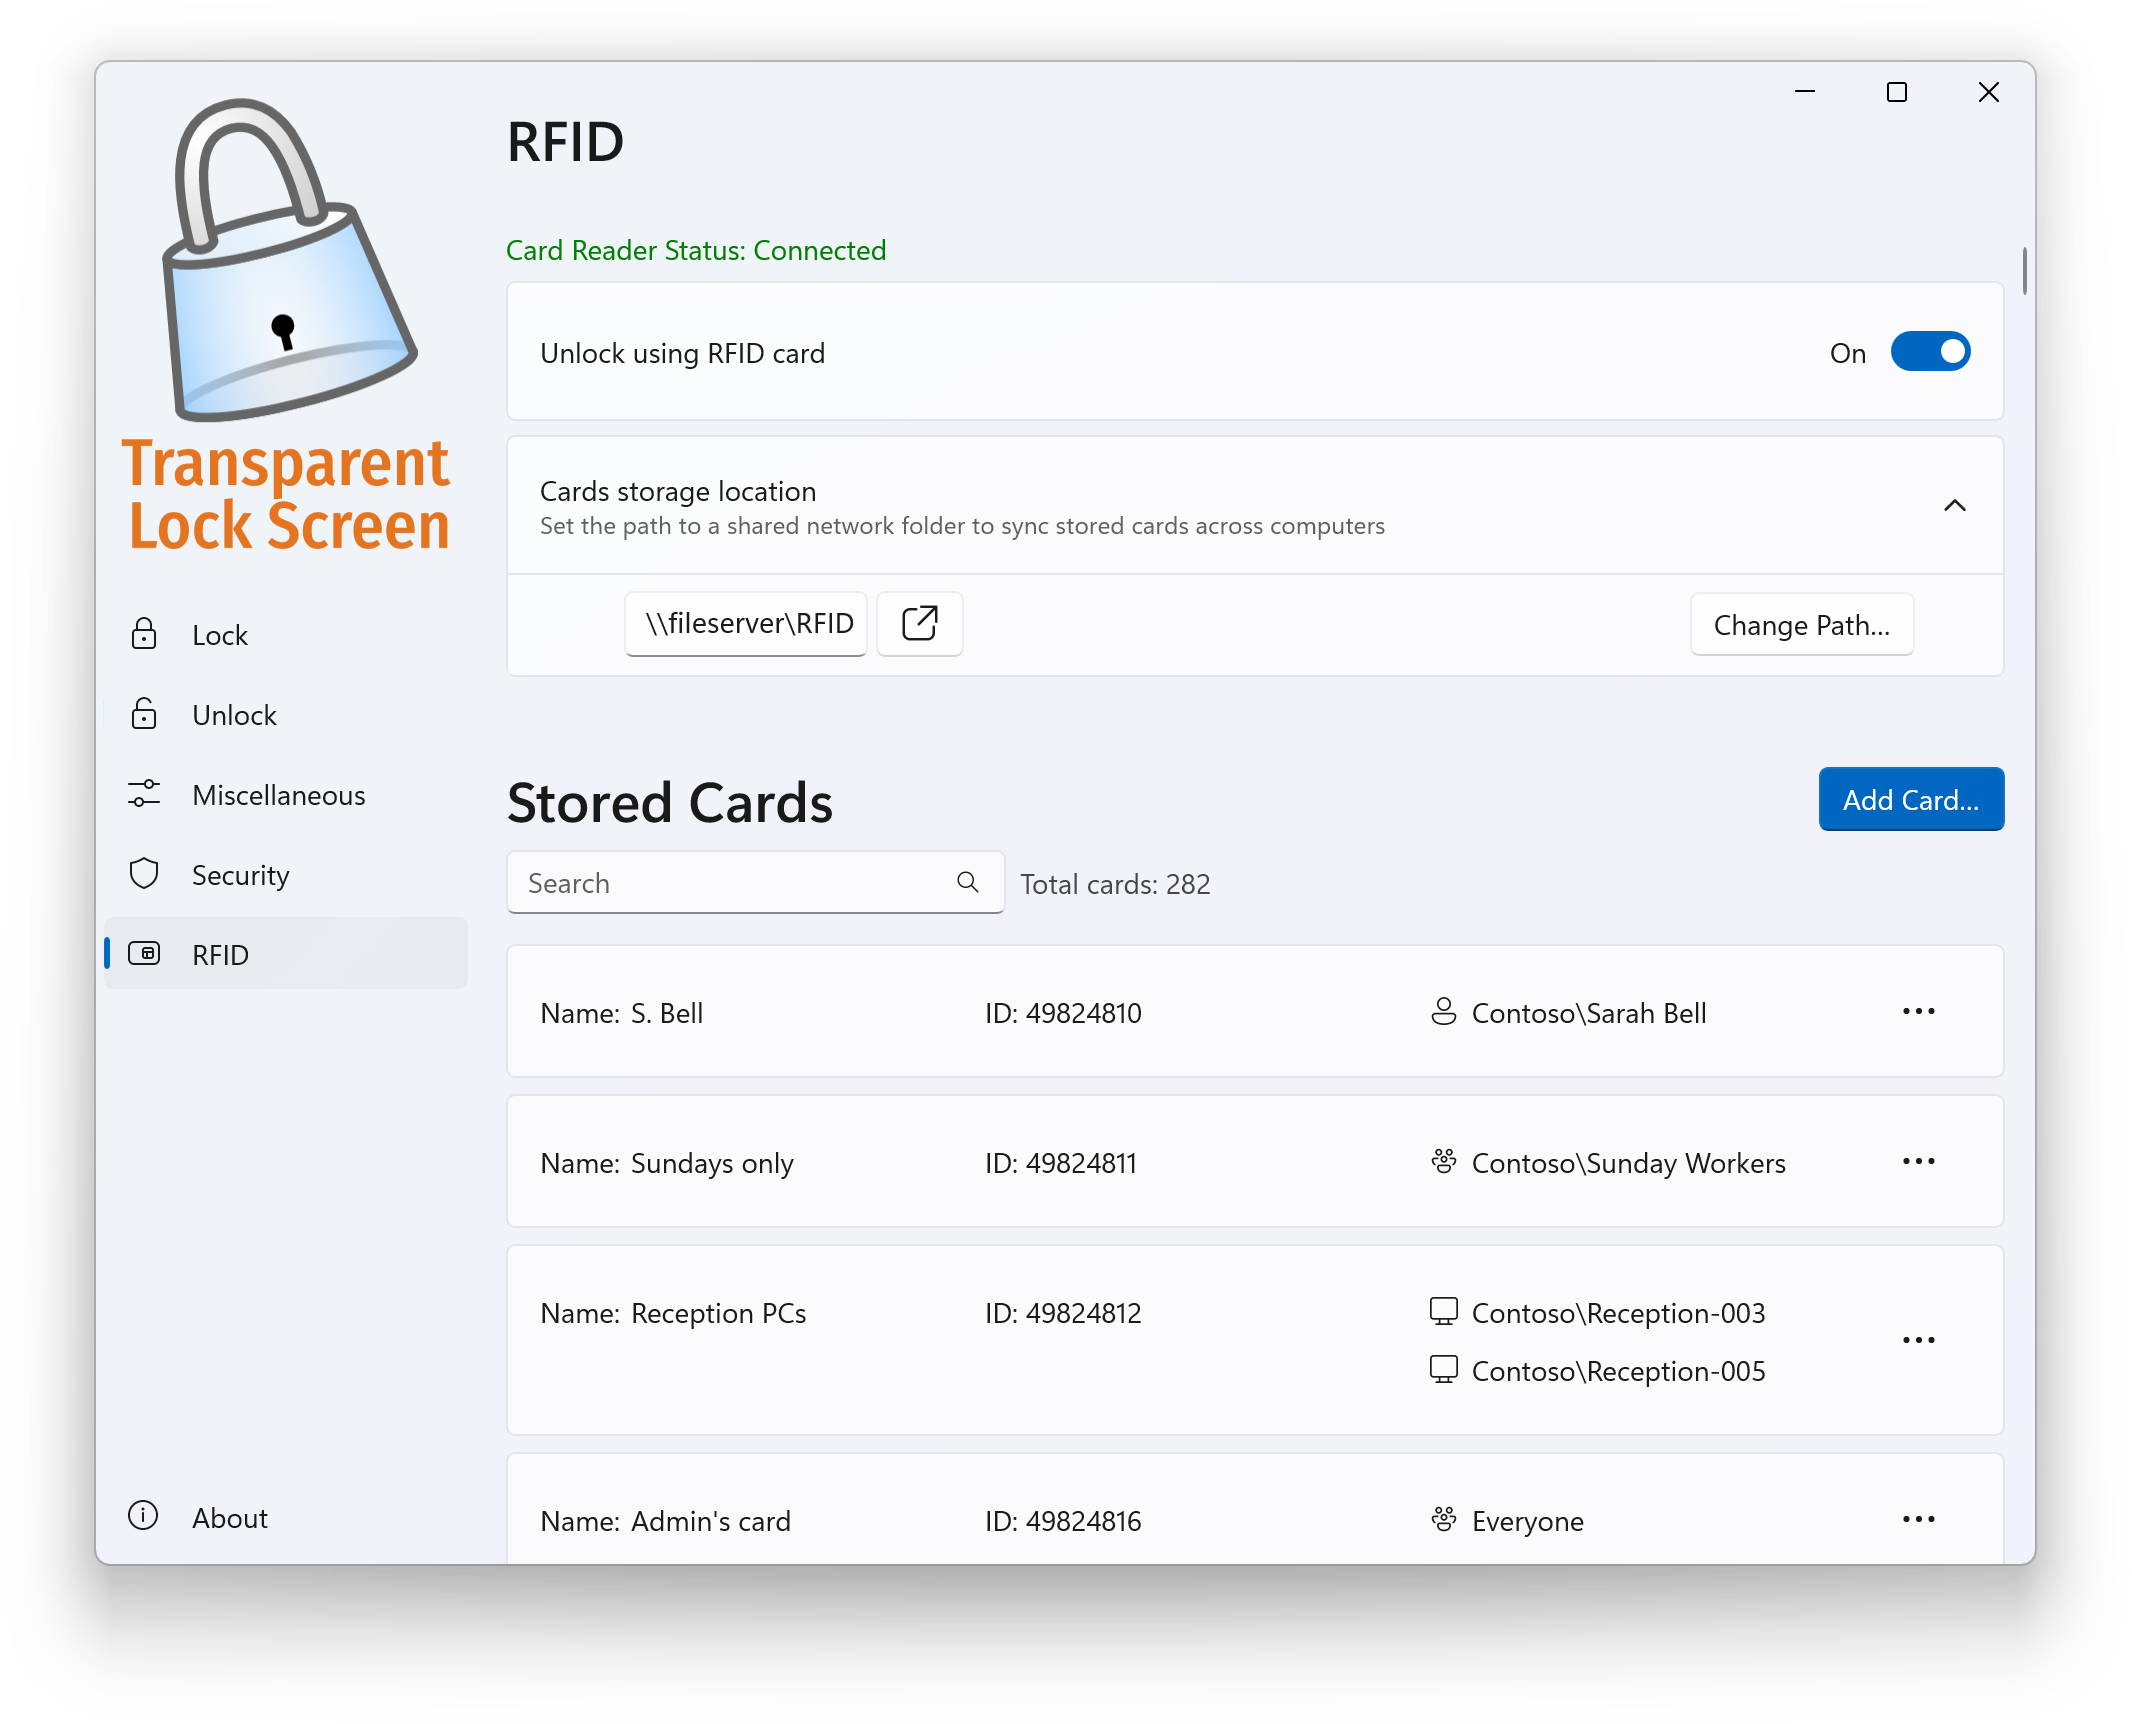Go to the About page
This screenshot has width=2132, height=1724.
point(229,1517)
